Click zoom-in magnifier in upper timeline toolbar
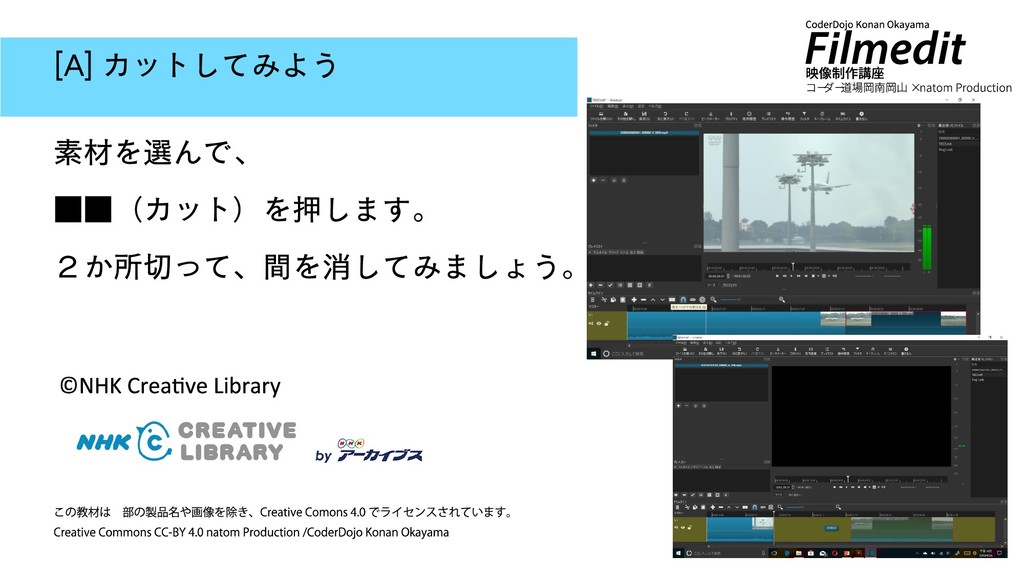This screenshot has width=1024, height=576. pos(782,300)
